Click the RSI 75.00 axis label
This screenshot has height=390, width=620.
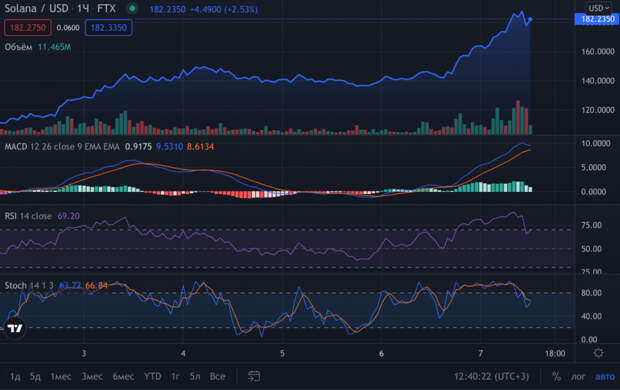coord(592,225)
